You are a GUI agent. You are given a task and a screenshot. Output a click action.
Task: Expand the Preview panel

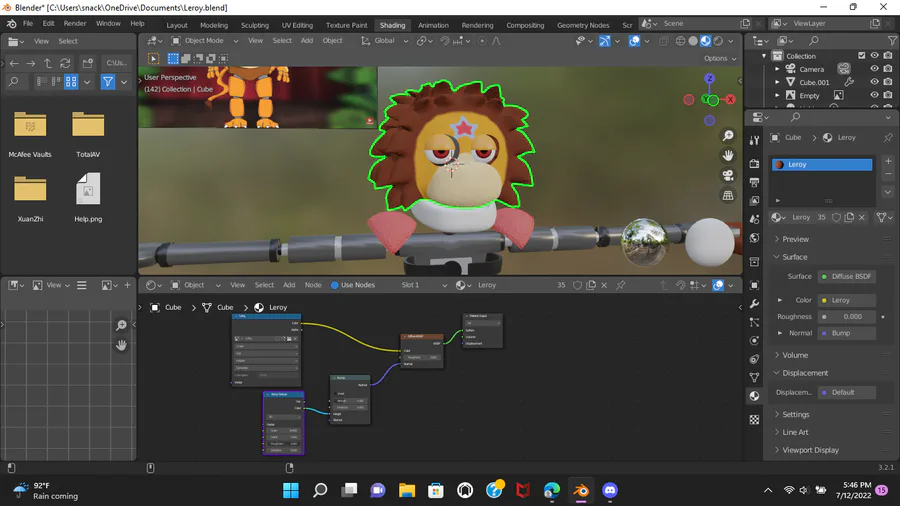click(795, 239)
